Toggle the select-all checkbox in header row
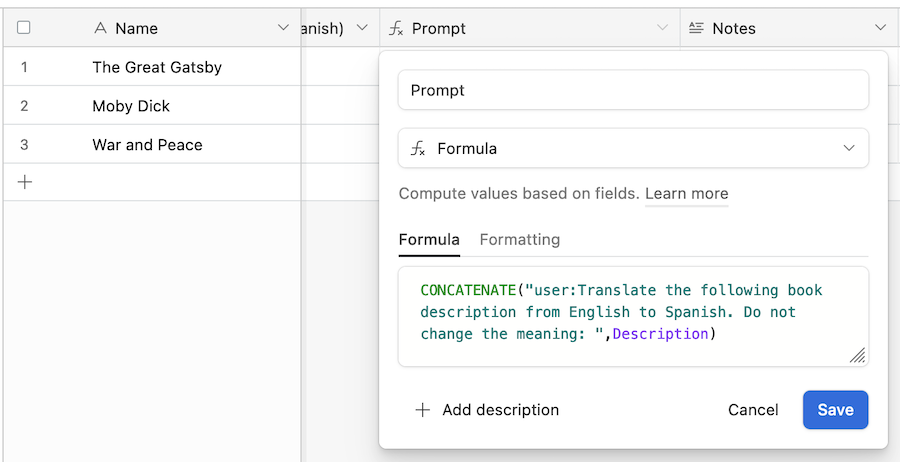Screen dimensions: 900x462 [x=24, y=28]
